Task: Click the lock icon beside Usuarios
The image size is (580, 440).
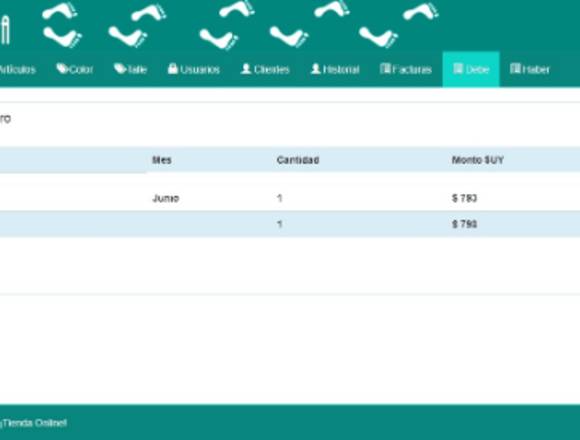Action: [173, 68]
